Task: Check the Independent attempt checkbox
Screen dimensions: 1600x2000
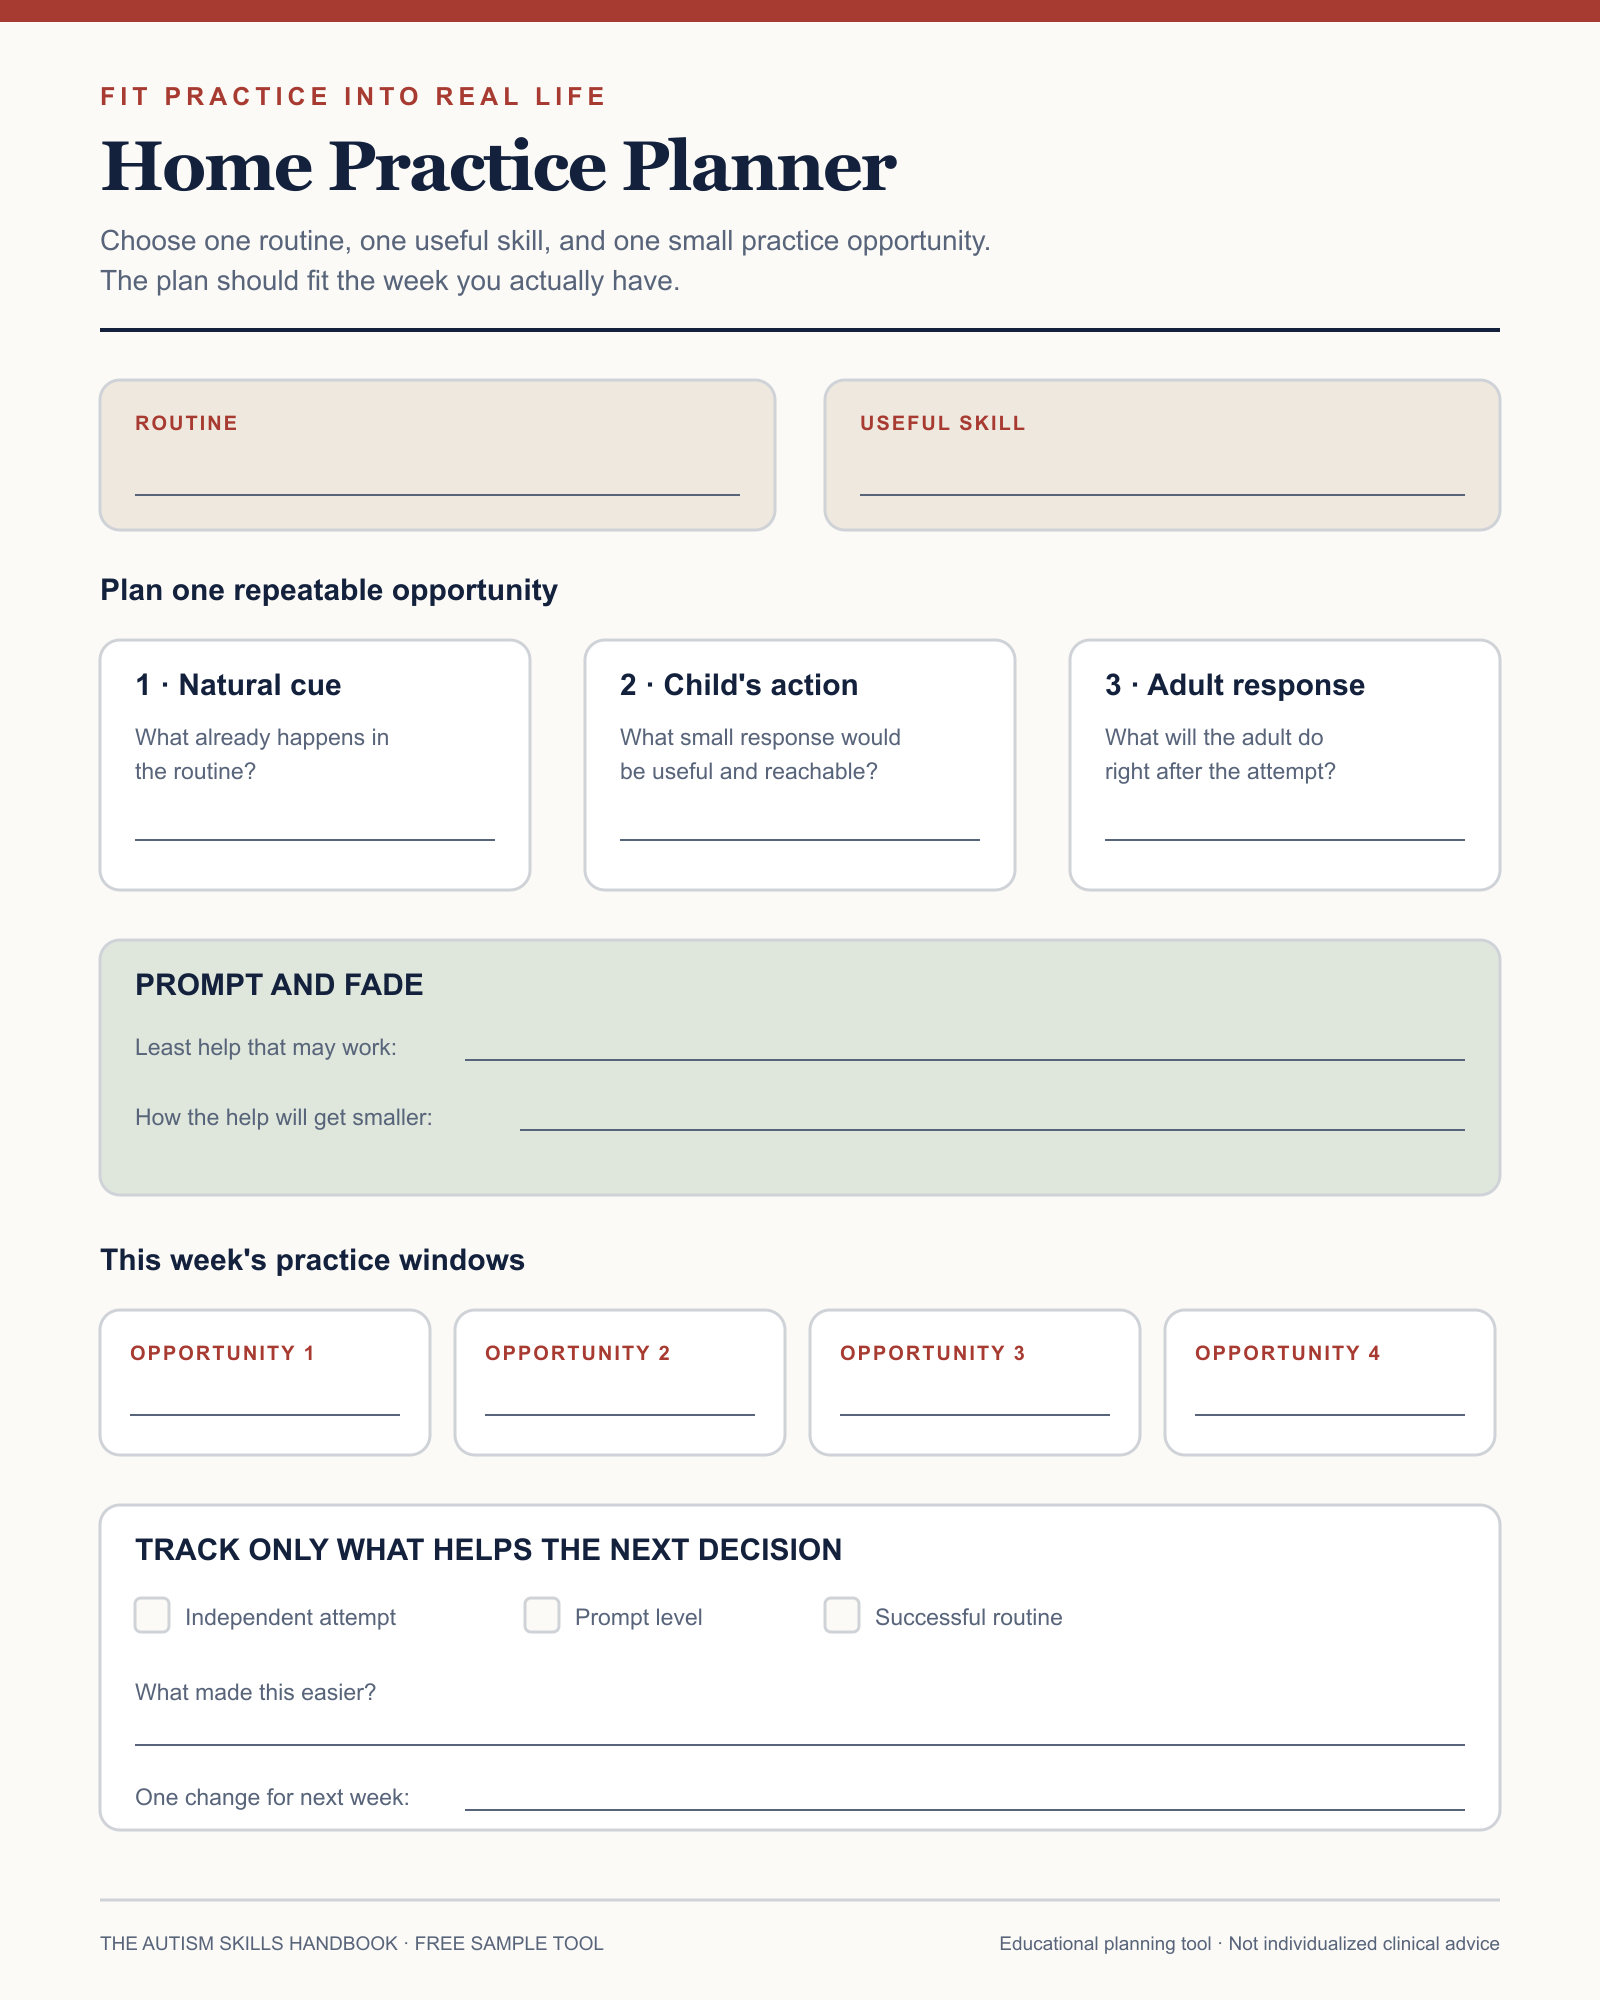Action: pyautogui.click(x=152, y=1615)
